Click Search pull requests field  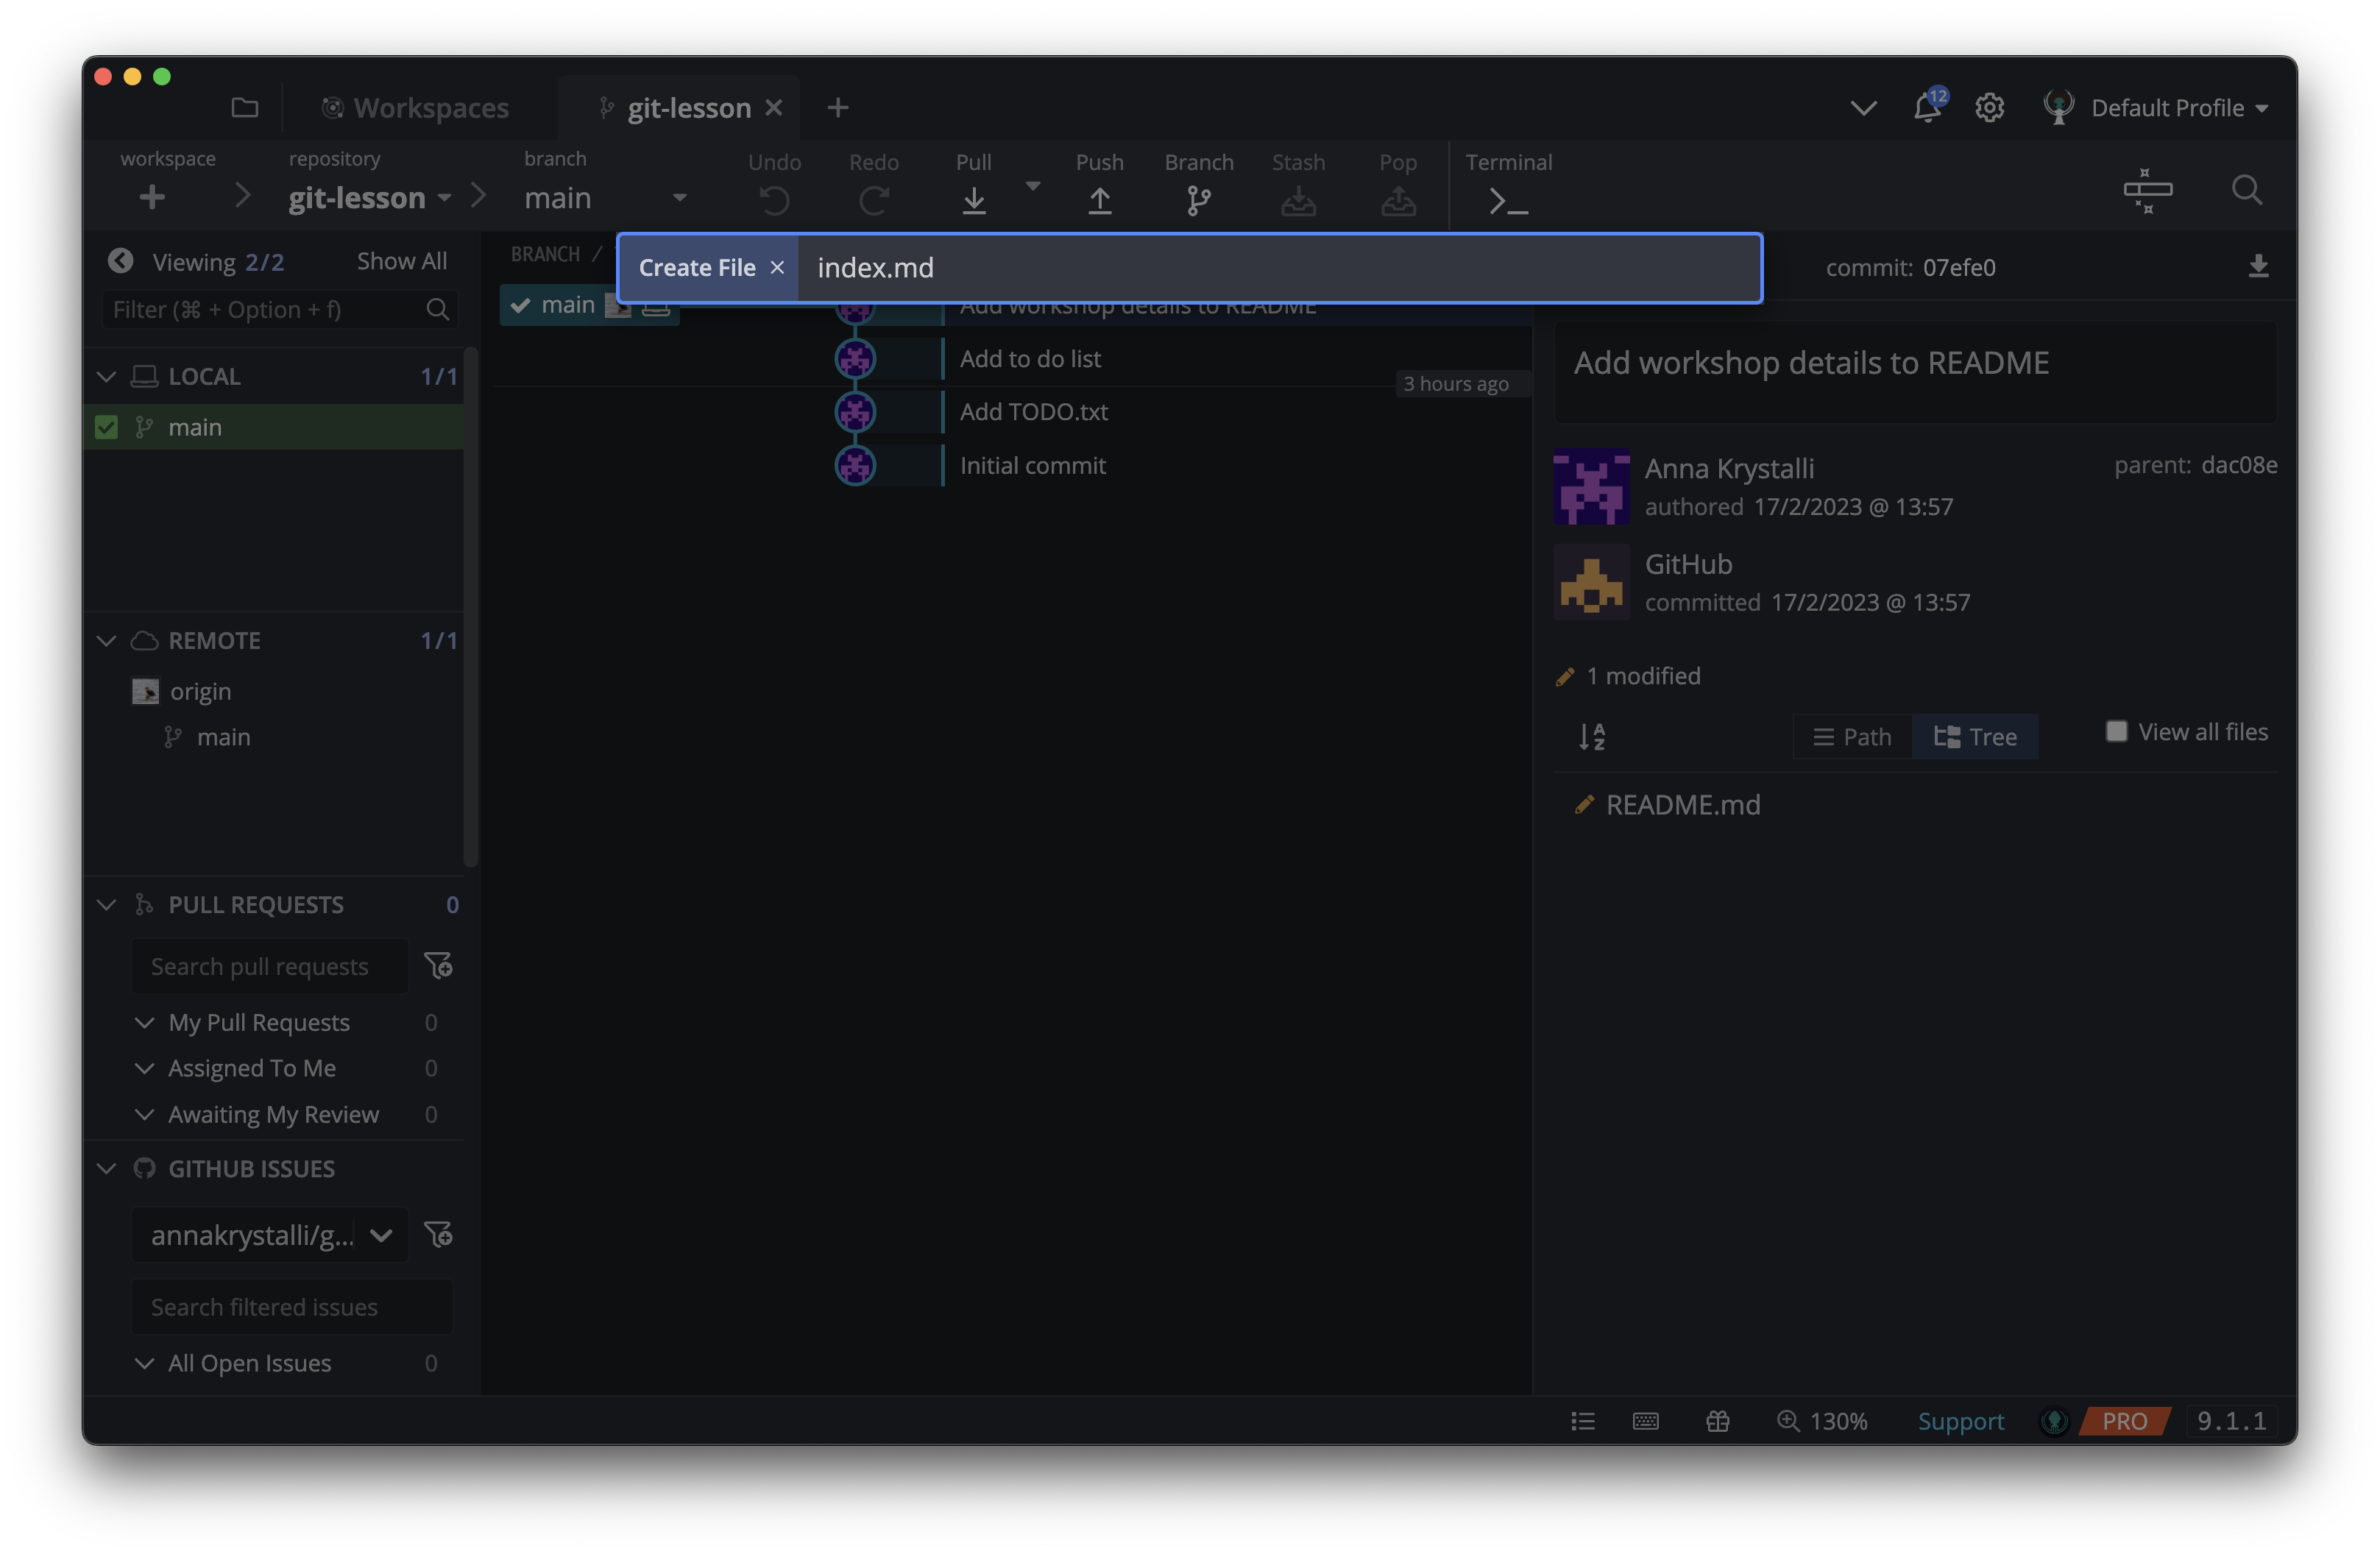269,966
